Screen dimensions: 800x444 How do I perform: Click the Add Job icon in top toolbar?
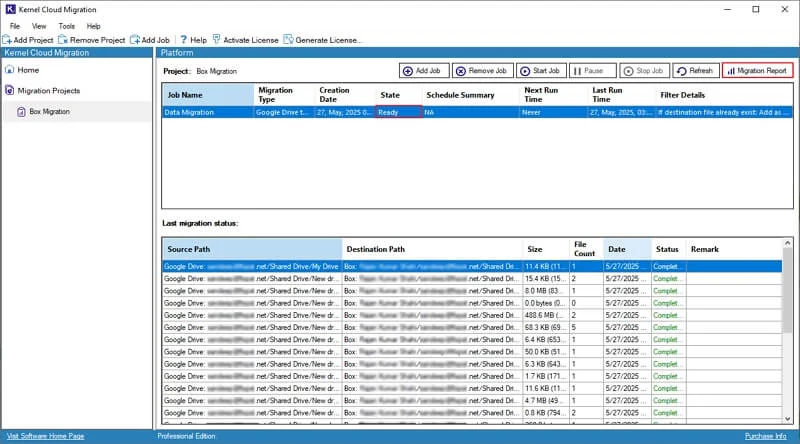tap(135, 40)
